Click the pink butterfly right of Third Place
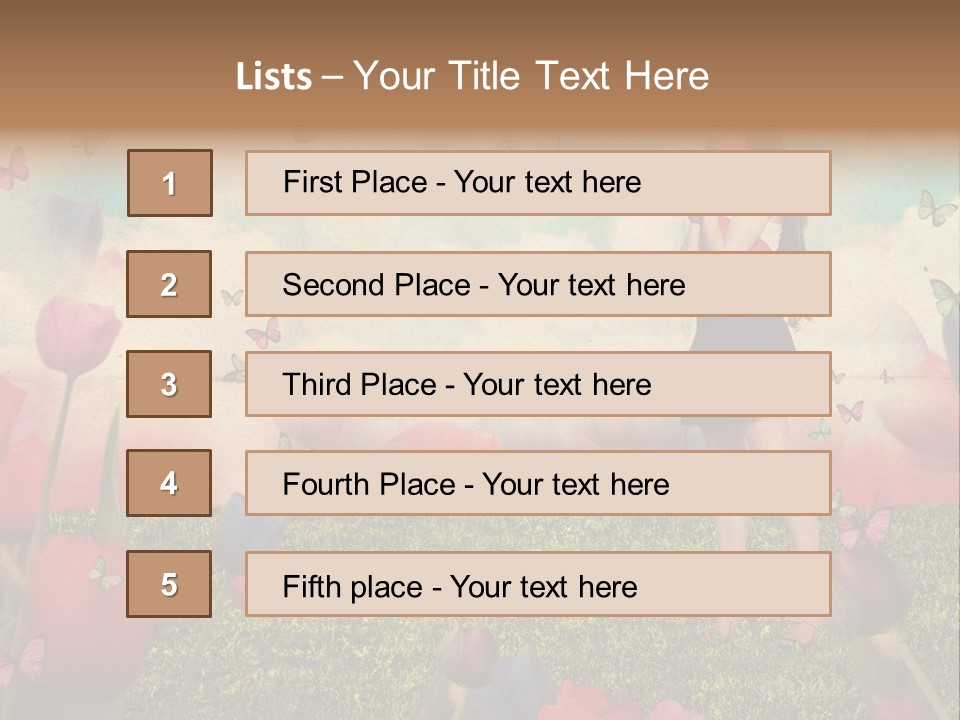 click(850, 411)
